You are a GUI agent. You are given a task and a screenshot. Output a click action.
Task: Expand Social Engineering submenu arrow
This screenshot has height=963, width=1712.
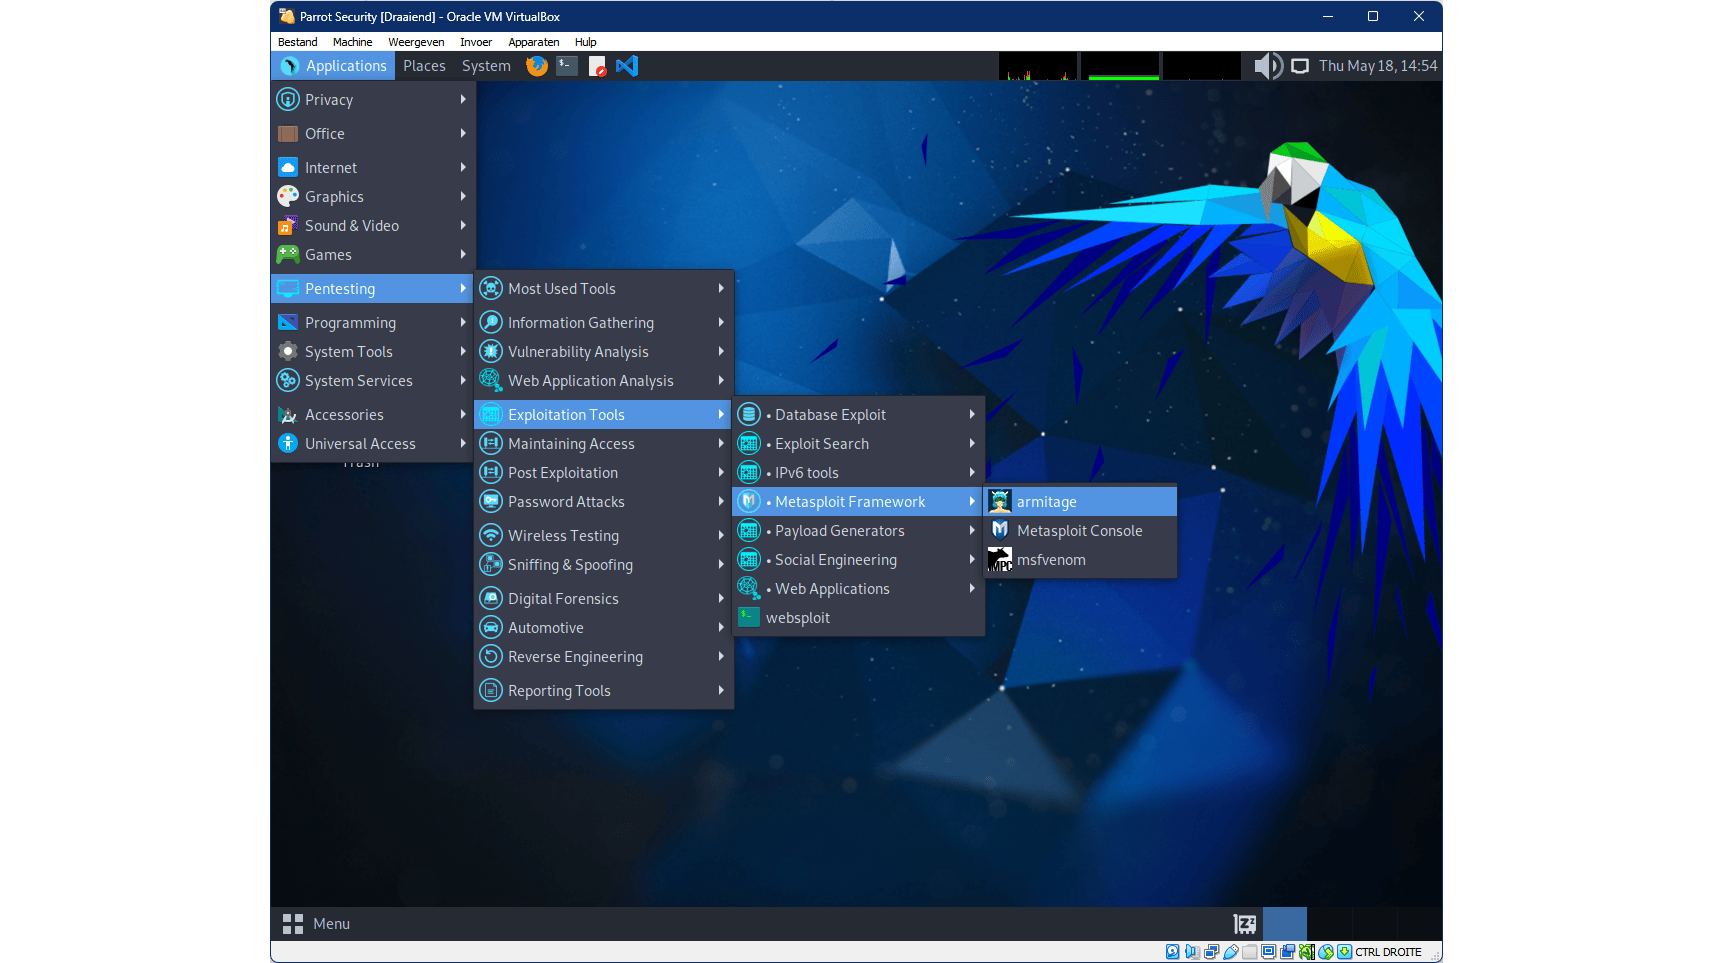pos(972,560)
